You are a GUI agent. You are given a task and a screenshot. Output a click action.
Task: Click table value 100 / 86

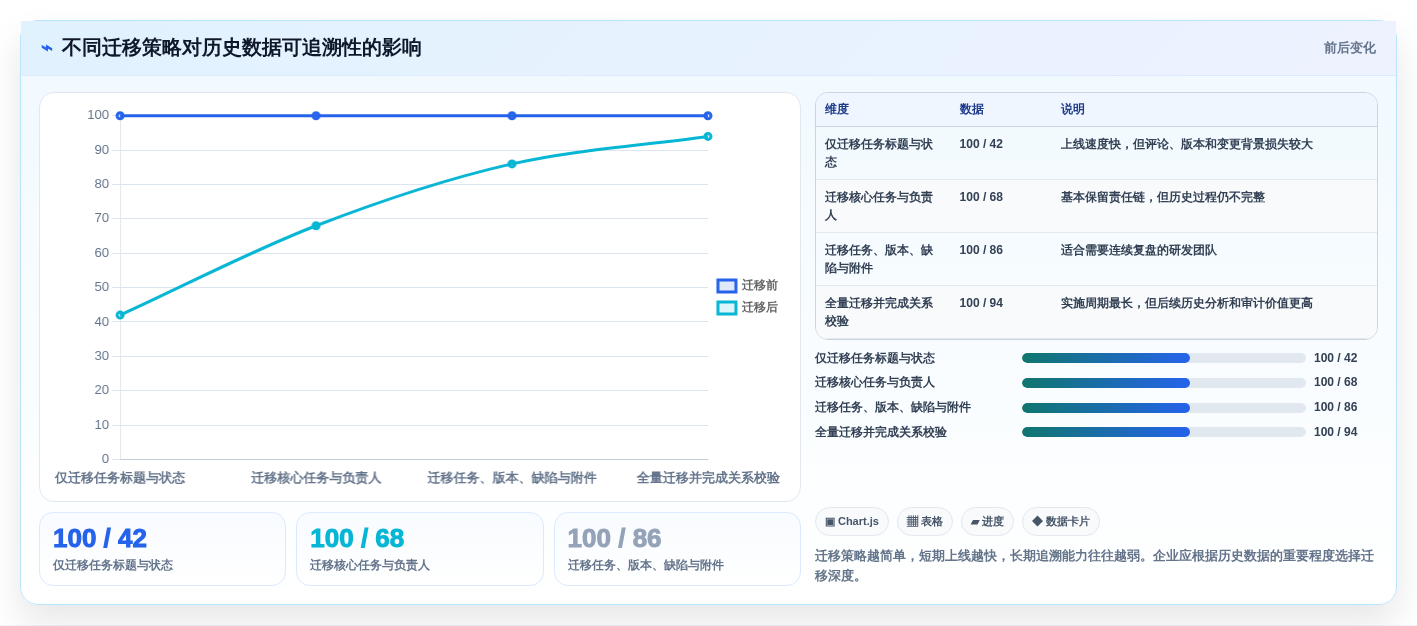[981, 250]
